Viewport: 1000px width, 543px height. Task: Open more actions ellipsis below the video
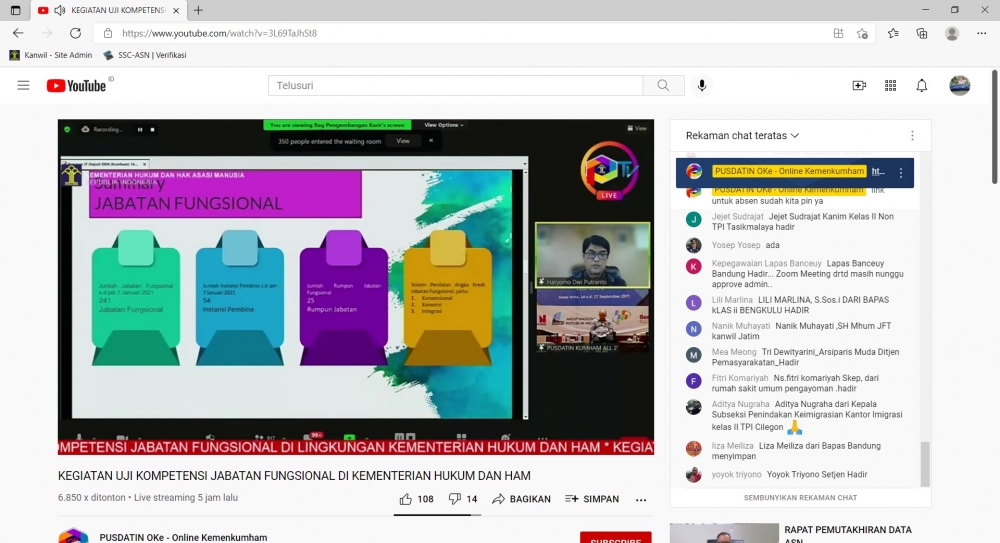[x=641, y=499]
